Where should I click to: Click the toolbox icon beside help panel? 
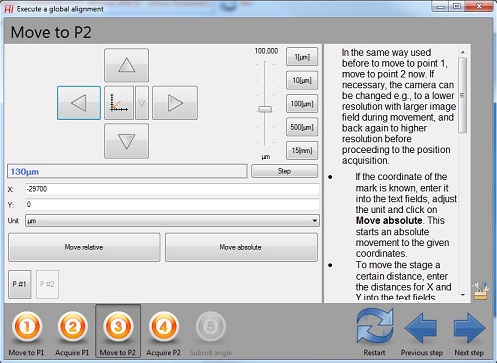pos(480,291)
